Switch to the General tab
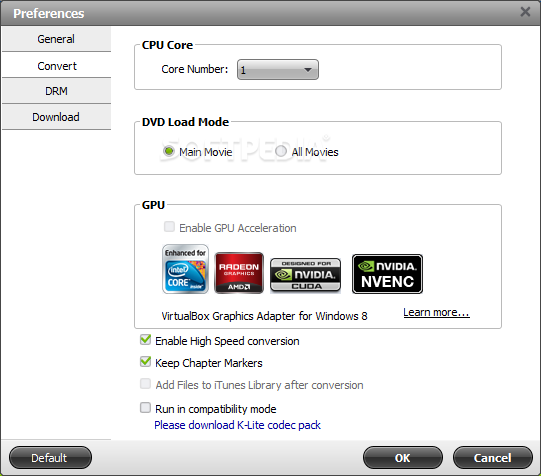The width and height of the screenshot is (541, 476). pos(56,39)
